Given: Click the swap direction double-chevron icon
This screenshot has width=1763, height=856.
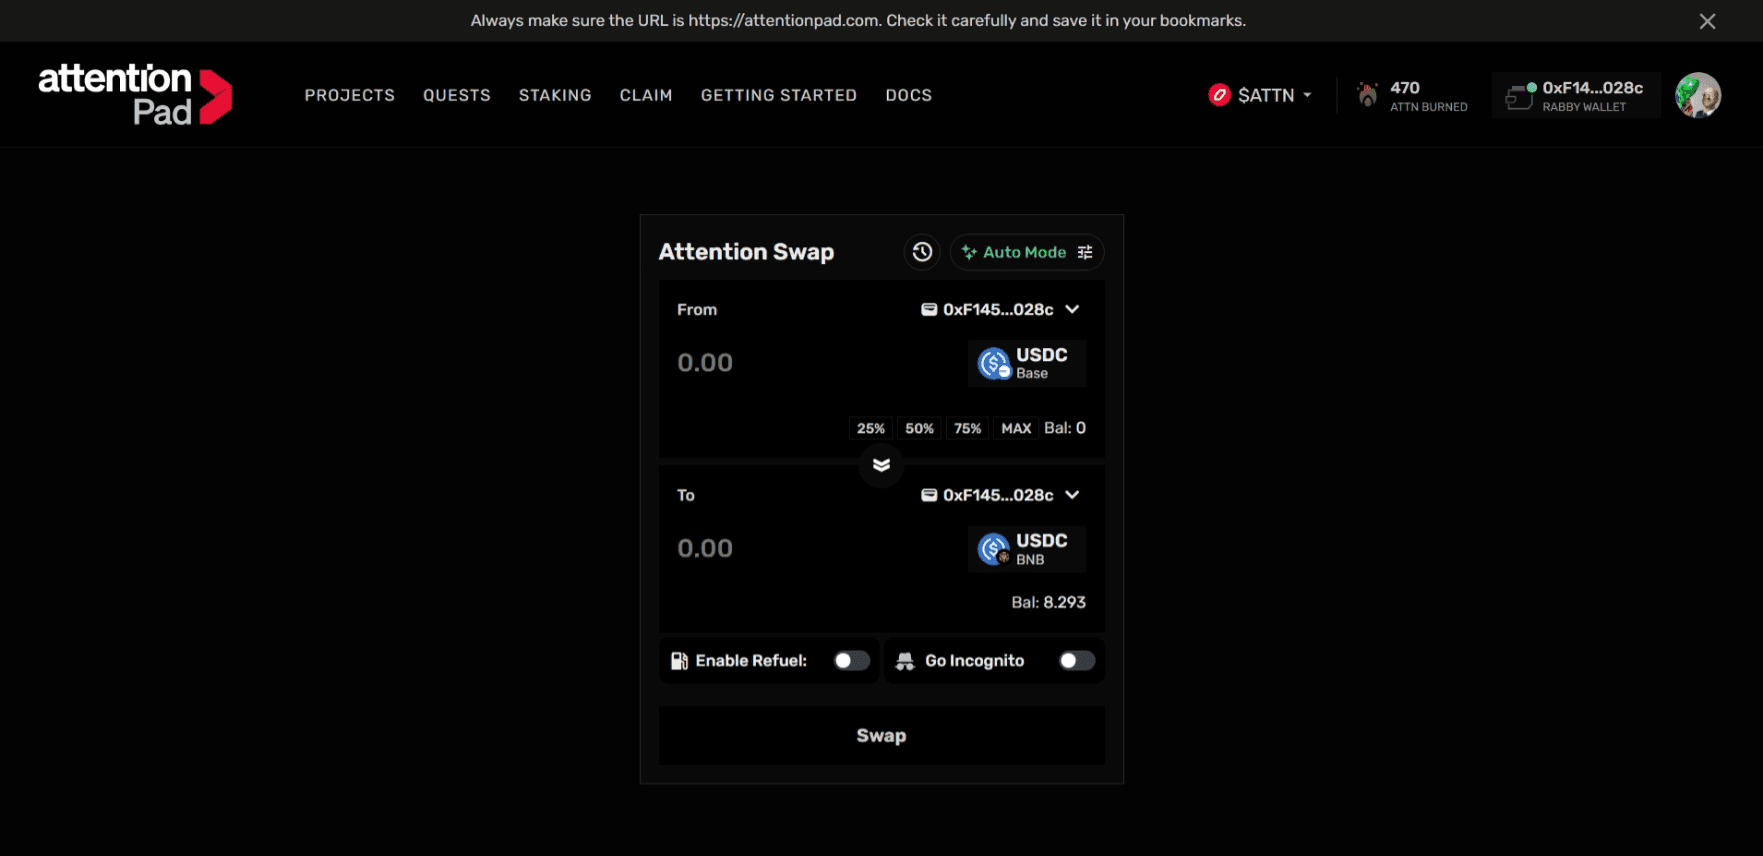Looking at the screenshot, I should tap(881, 465).
